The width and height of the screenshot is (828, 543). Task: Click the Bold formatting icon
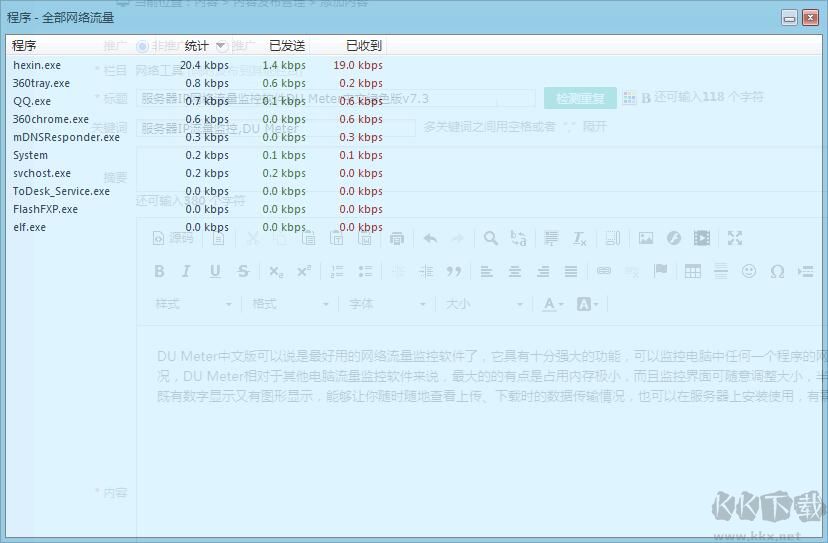[159, 271]
